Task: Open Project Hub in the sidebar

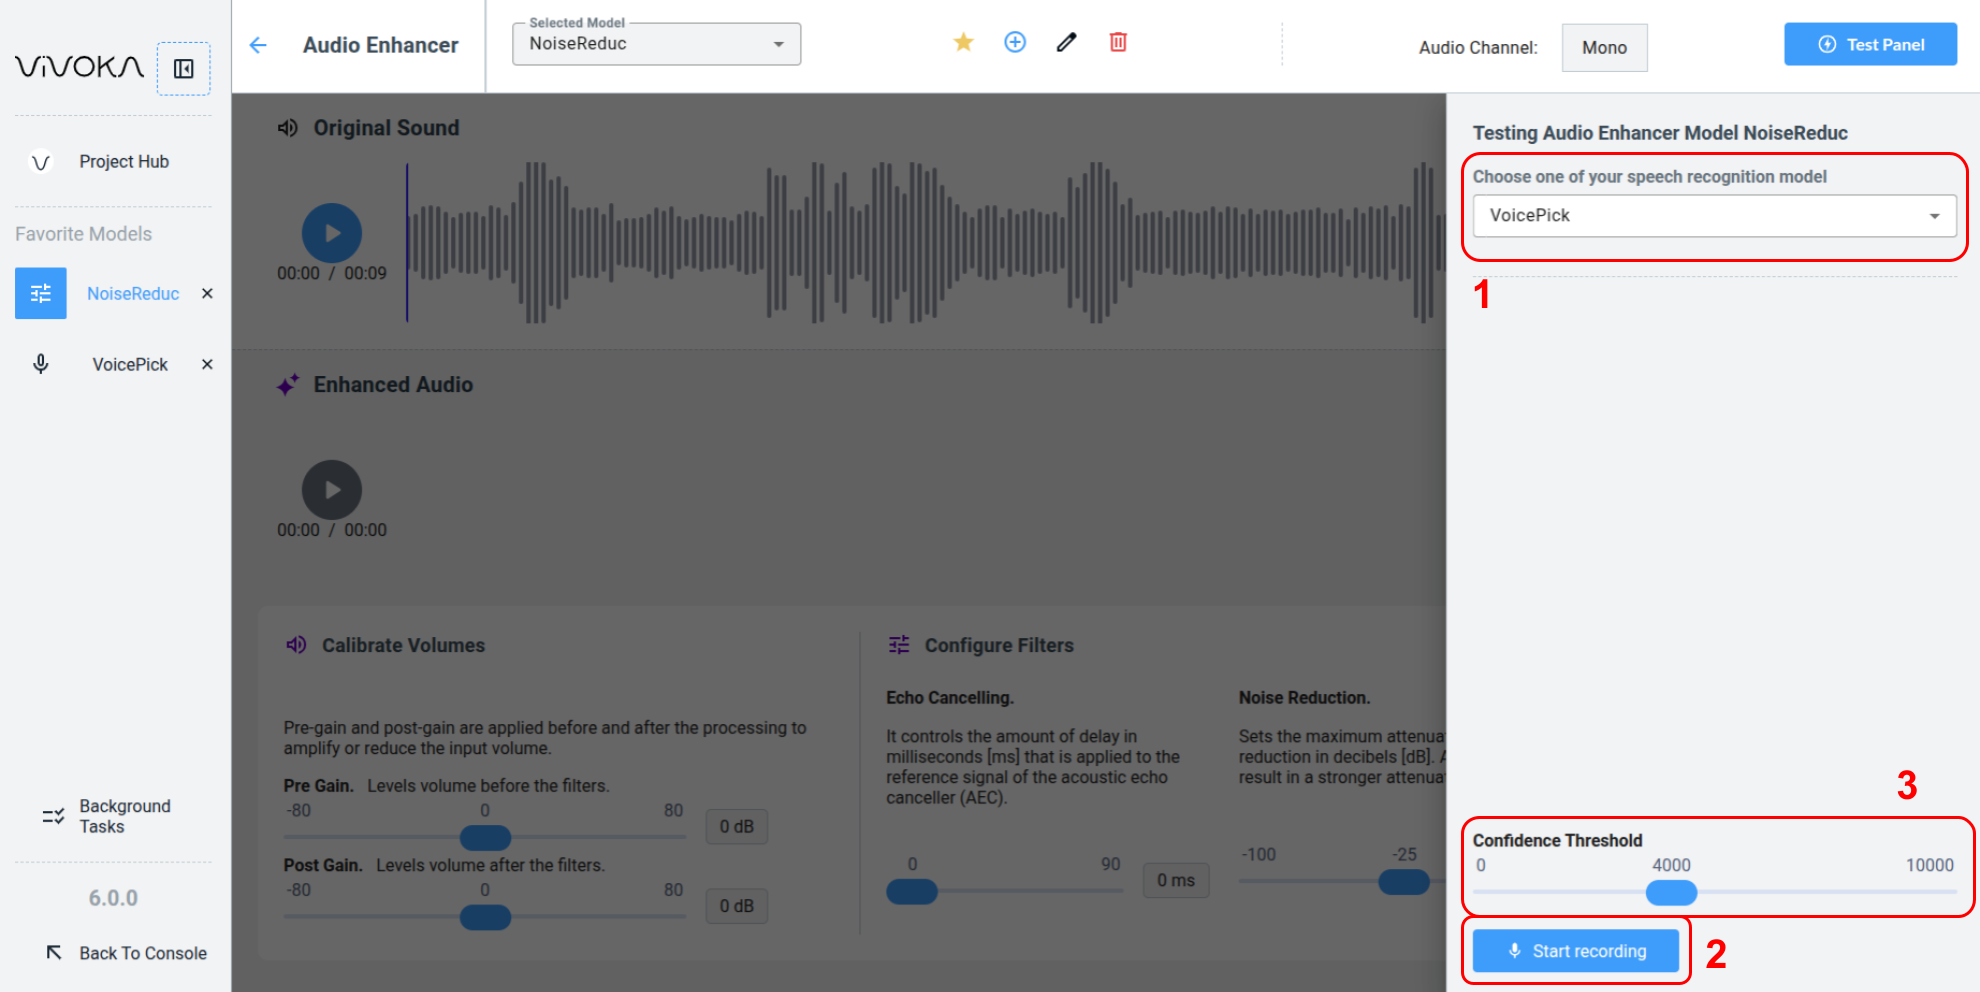Action: pyautogui.click(x=124, y=162)
